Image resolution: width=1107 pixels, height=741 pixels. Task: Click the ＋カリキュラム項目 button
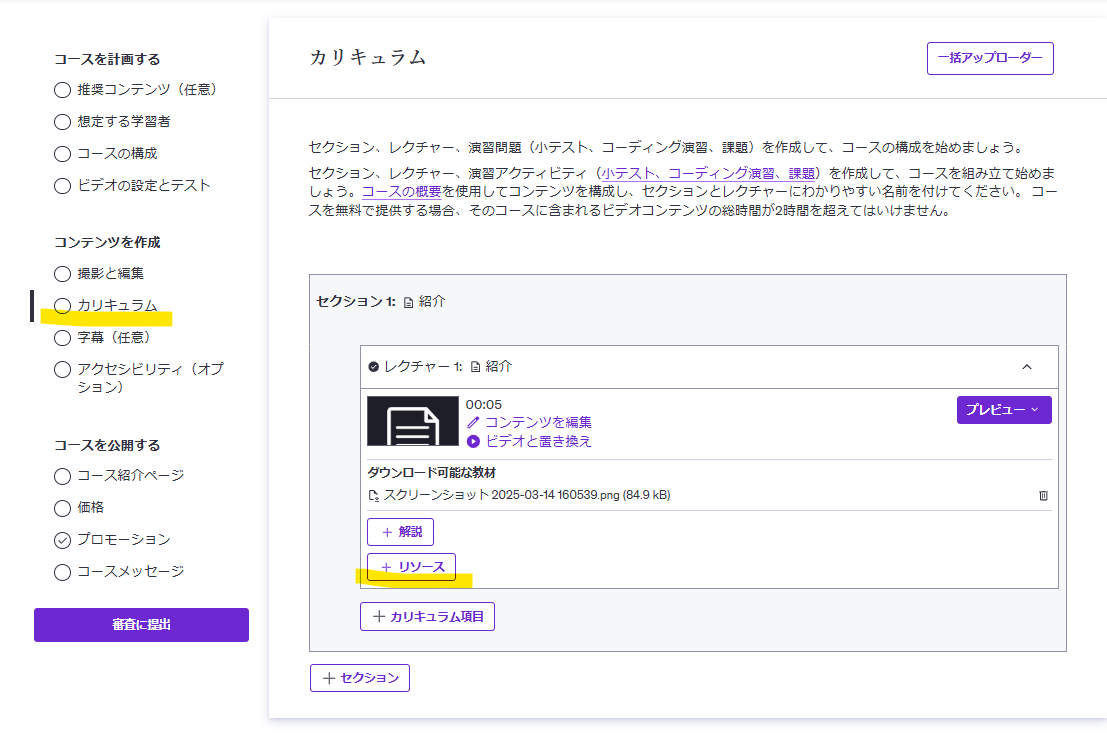point(427,617)
